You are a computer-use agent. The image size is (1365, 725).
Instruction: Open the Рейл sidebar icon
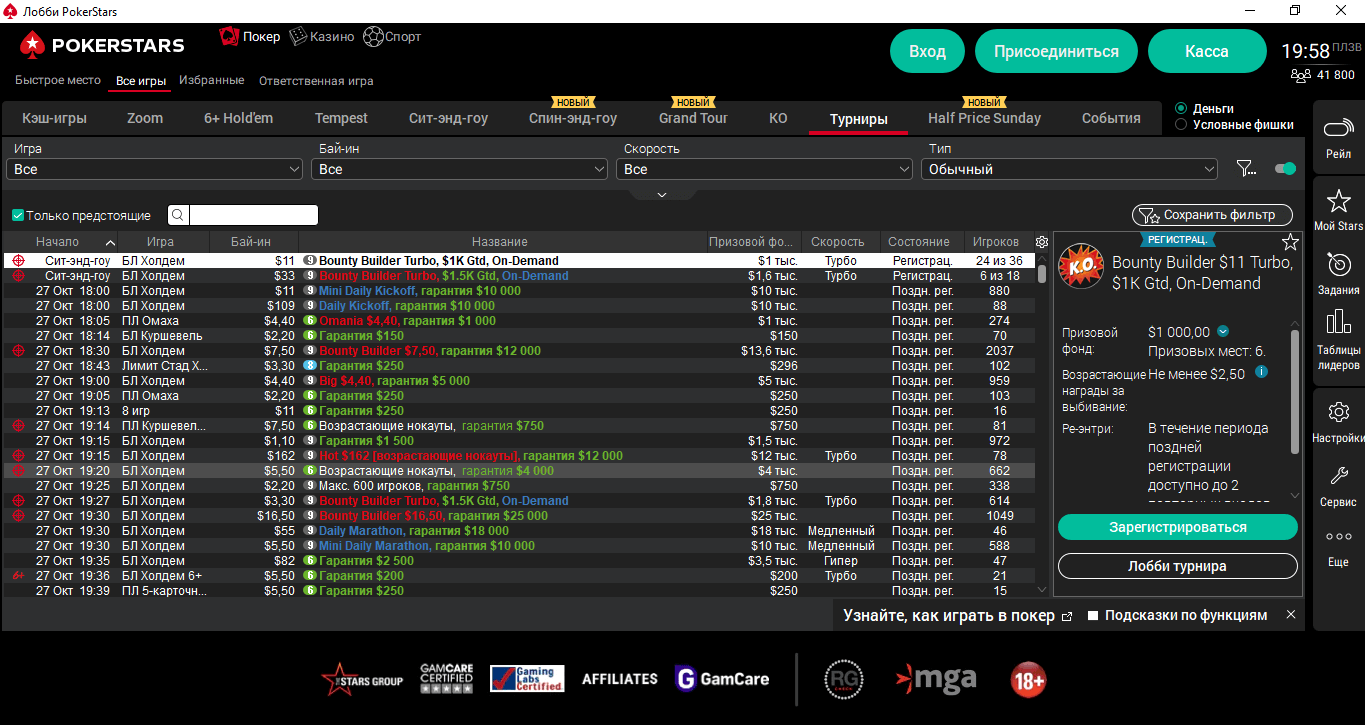click(x=1338, y=130)
